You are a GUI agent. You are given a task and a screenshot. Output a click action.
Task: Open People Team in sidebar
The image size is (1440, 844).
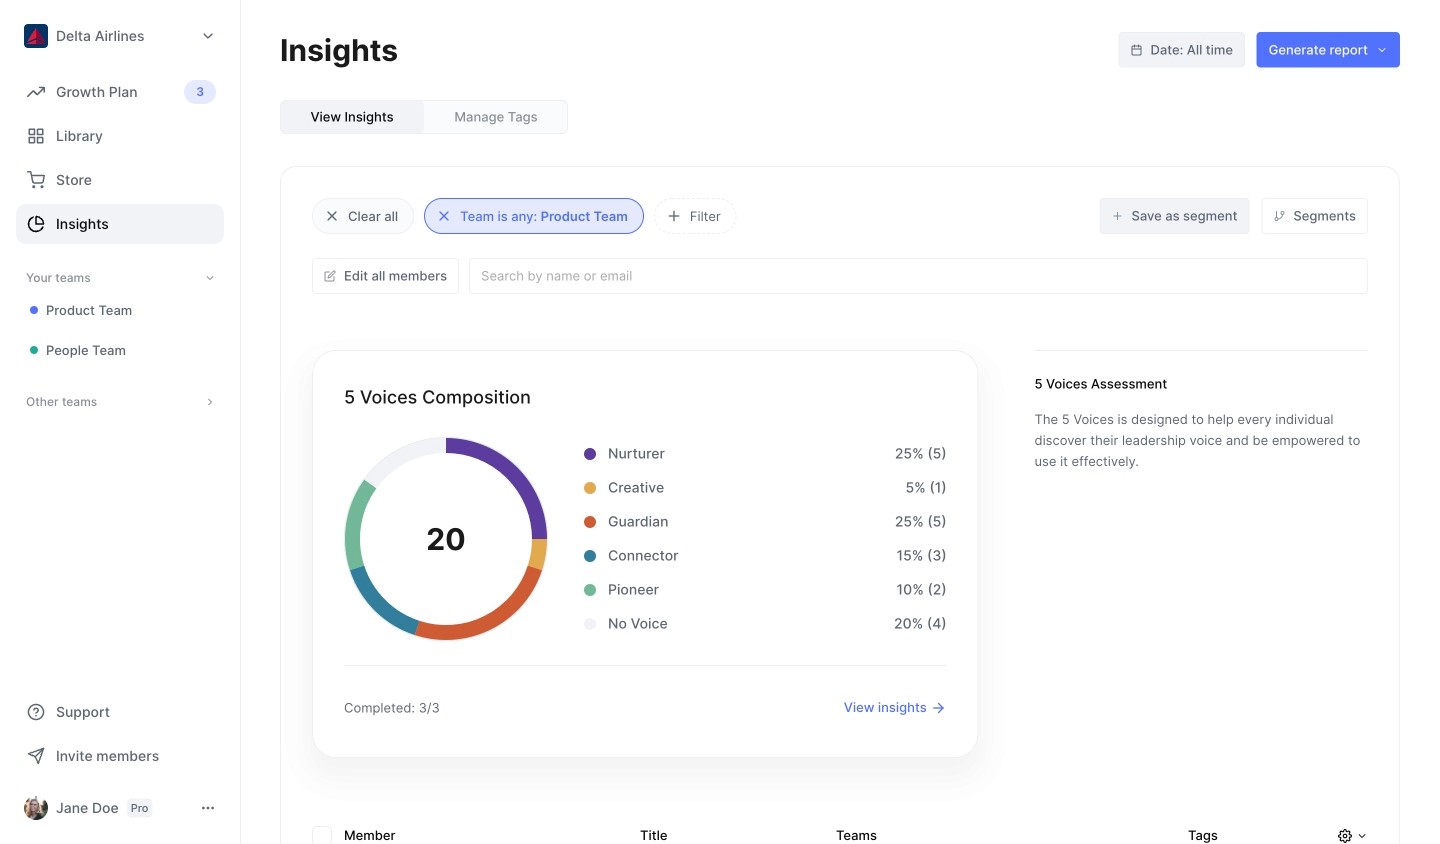pos(86,351)
